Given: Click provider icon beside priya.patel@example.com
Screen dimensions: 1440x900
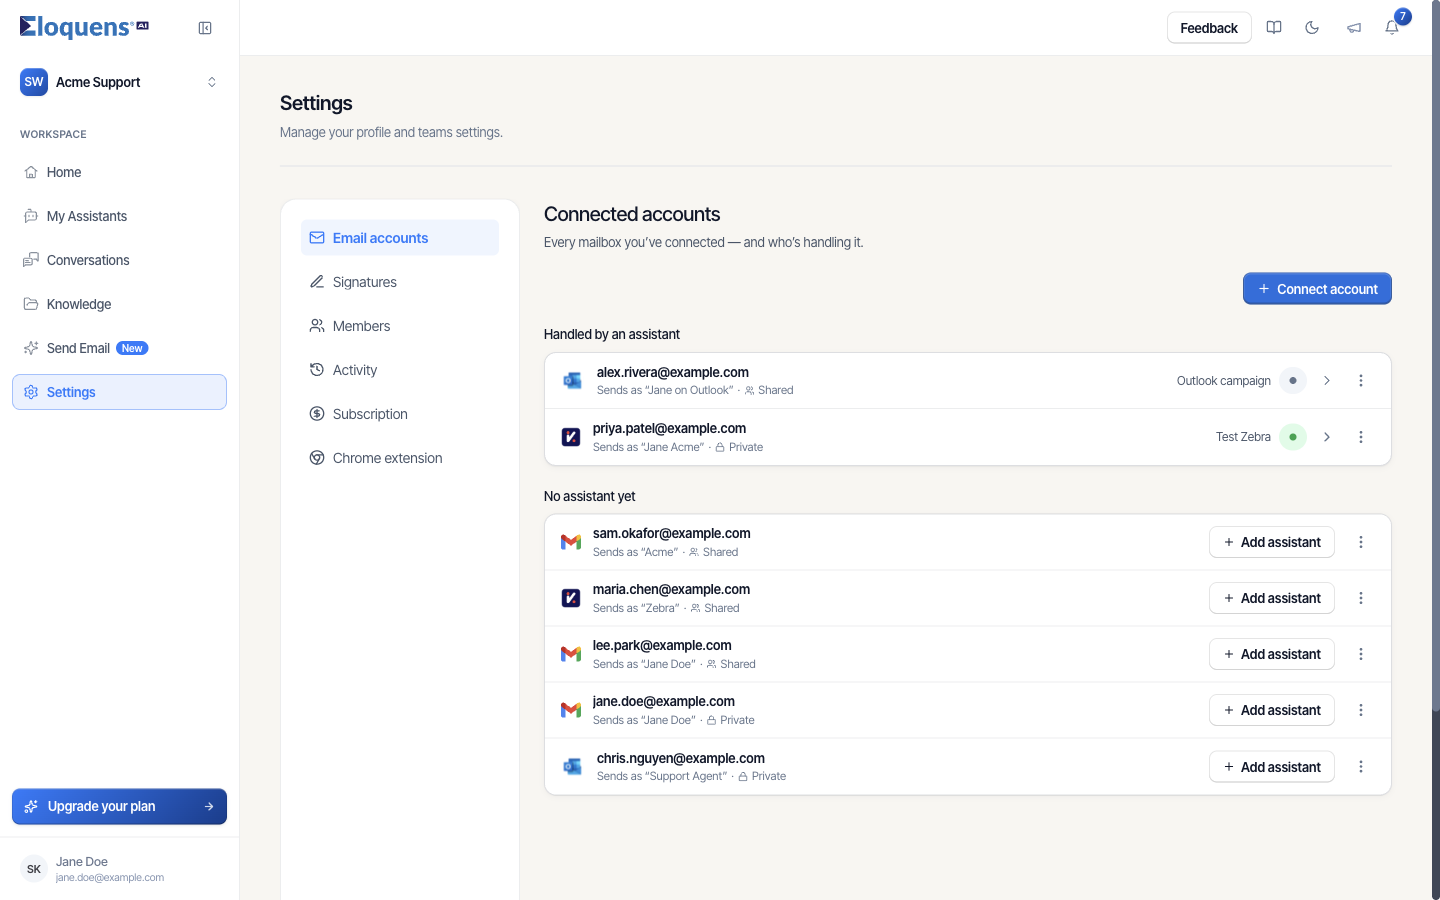Looking at the screenshot, I should (571, 437).
